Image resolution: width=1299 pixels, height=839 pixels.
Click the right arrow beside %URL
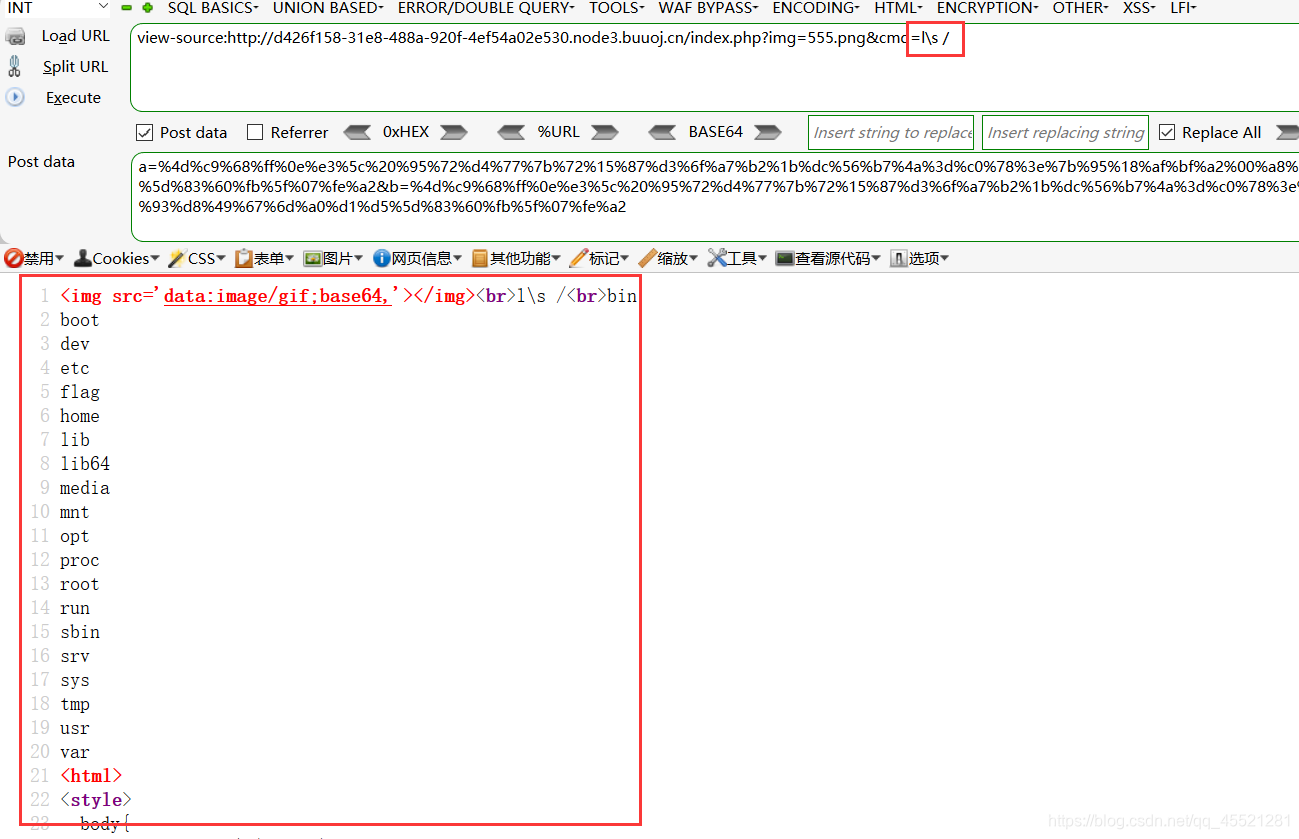[604, 132]
